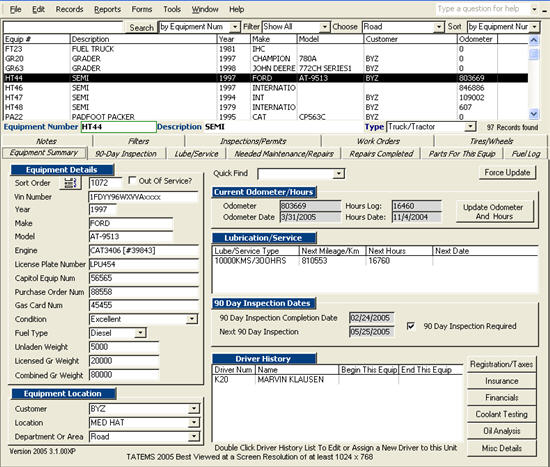Click the Description column header in equipment list

pos(143,39)
